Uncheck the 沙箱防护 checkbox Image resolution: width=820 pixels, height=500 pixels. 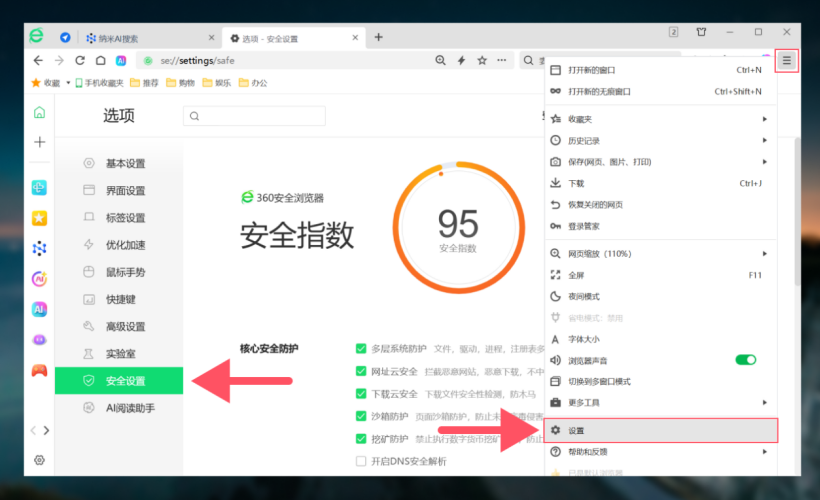tap(361, 416)
